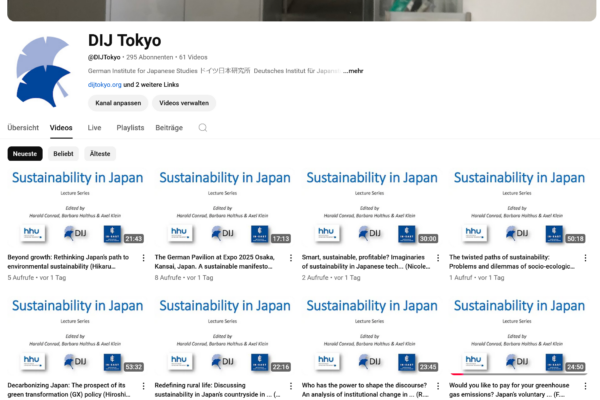Play the 21:43 video thumbnail
Image resolution: width=600 pixels, height=400 pixels.
[x=77, y=207]
